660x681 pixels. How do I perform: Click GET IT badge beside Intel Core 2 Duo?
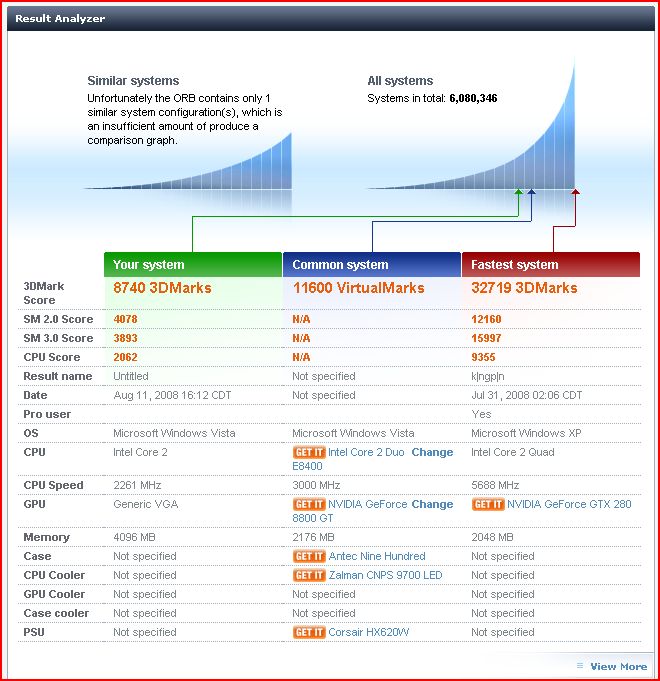click(309, 452)
